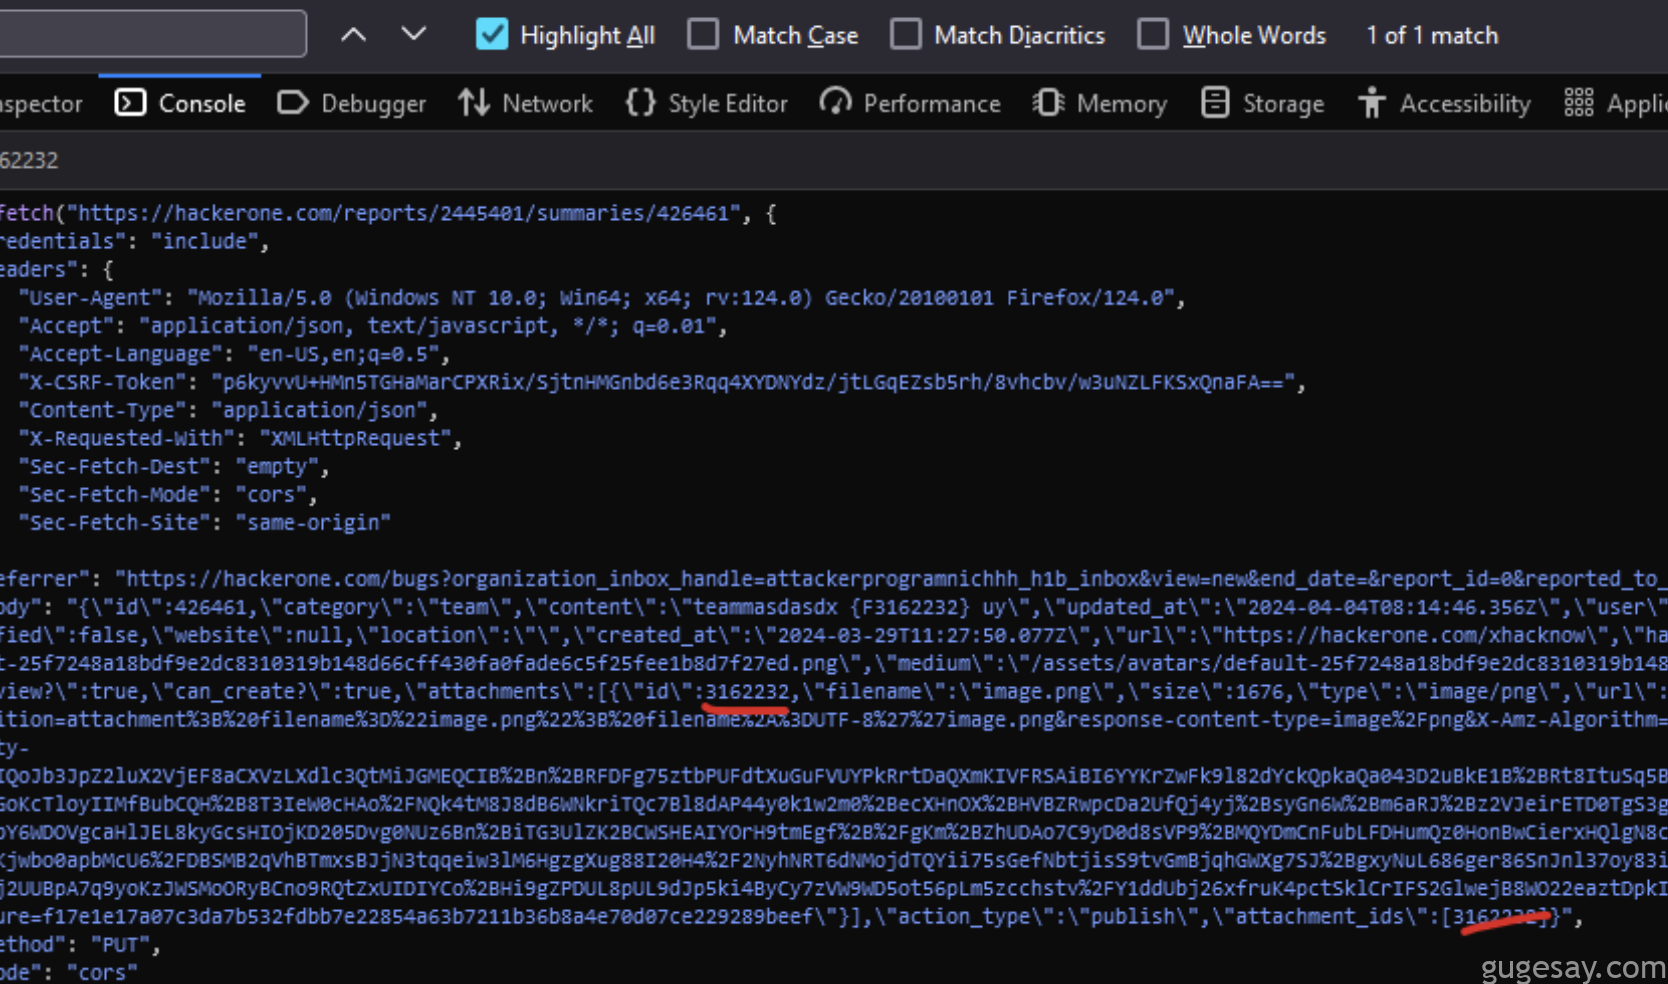Focus the find-in-page search field
This screenshot has width=1668, height=984.
point(152,34)
